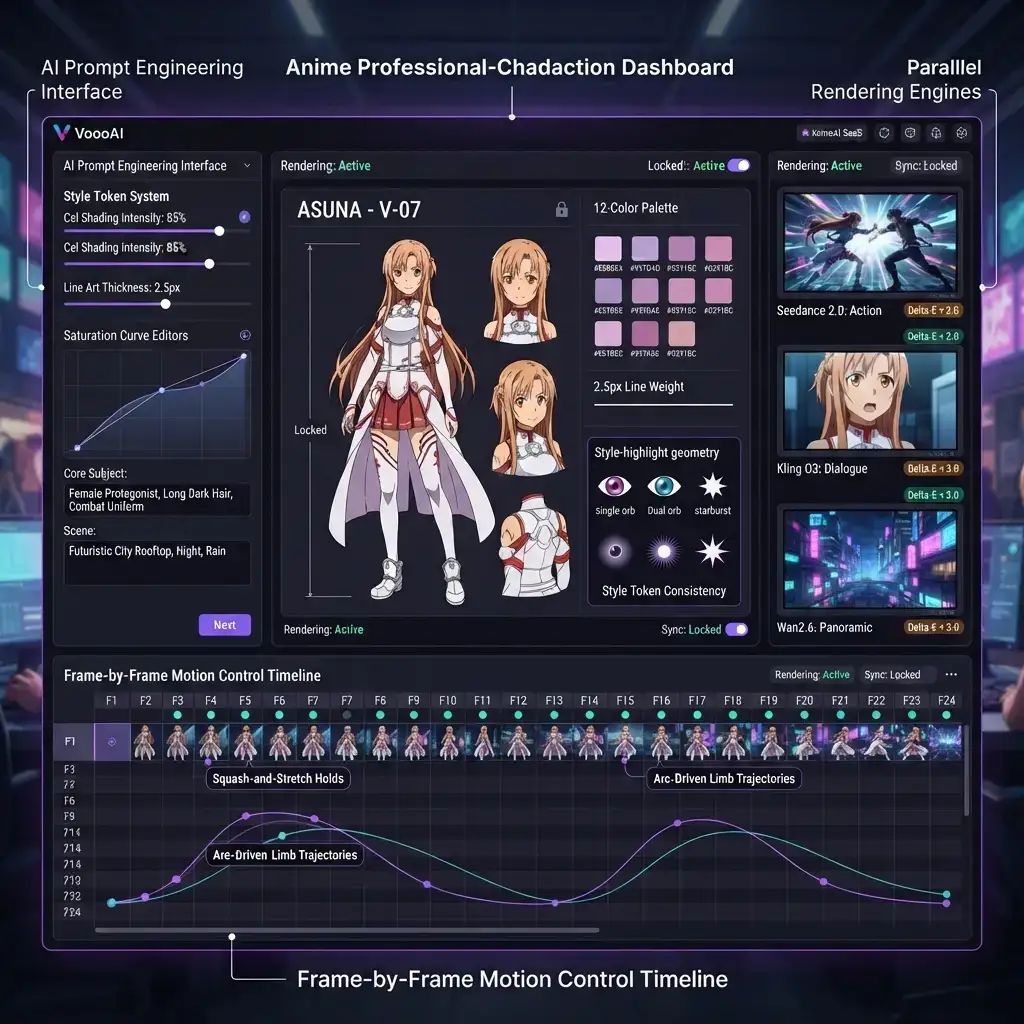Click the lock icon beside ASUNA - V-07
The width and height of the screenshot is (1024, 1024).
coord(562,209)
